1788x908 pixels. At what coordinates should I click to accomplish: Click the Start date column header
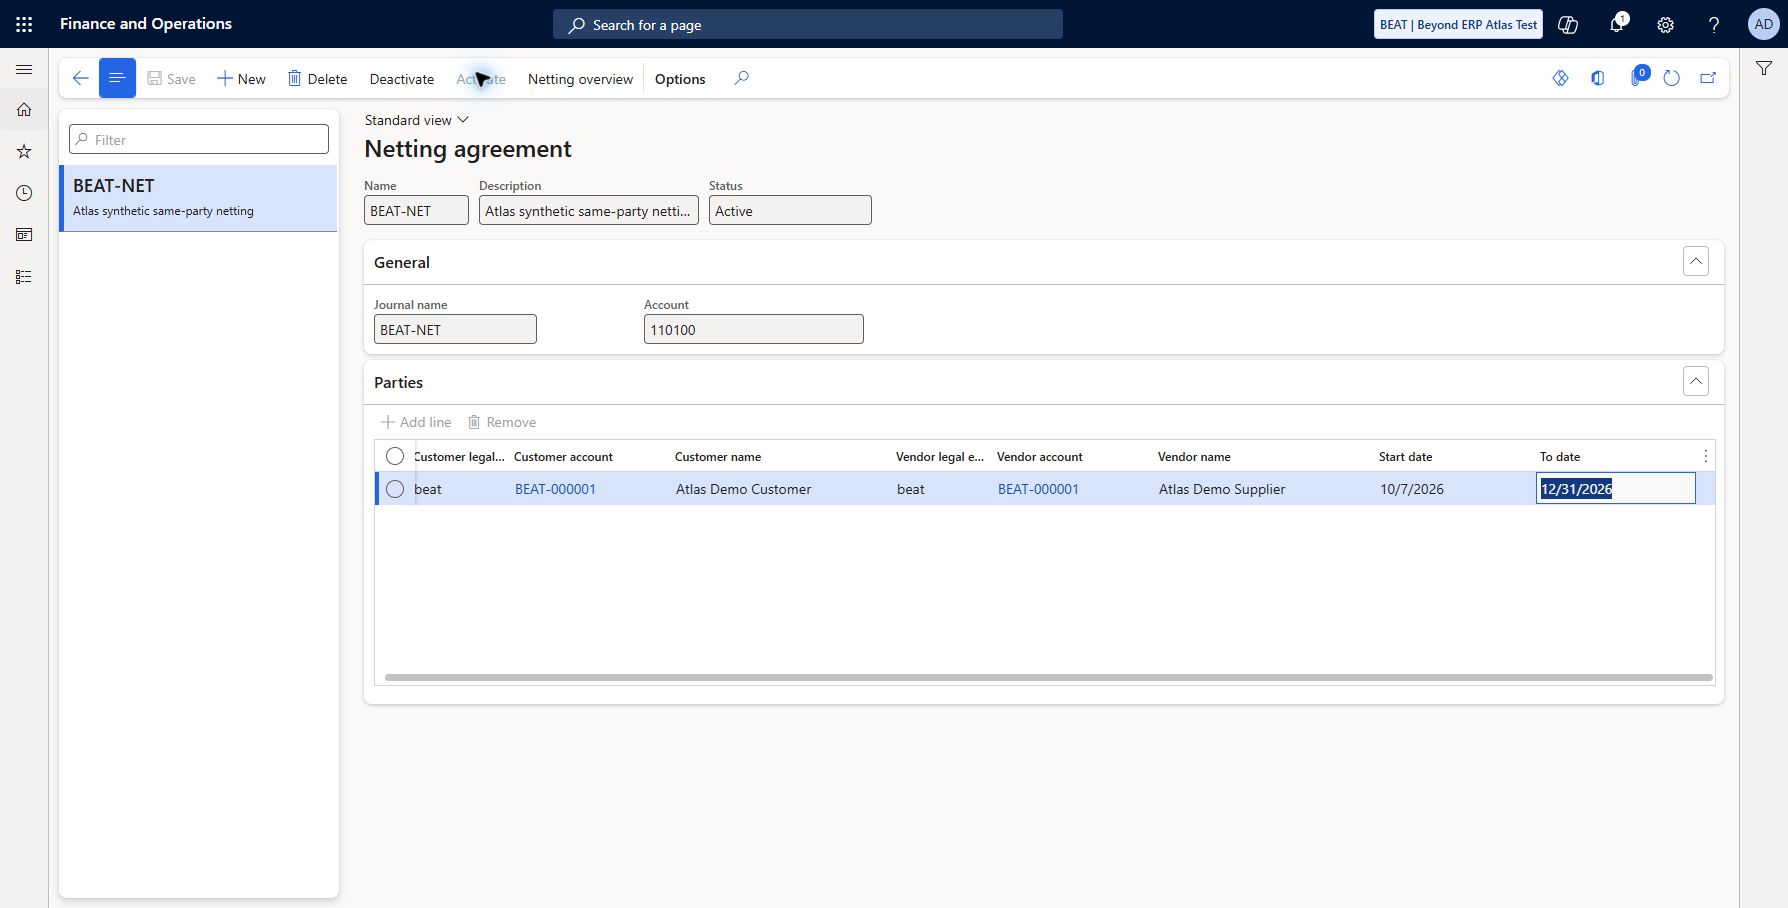click(x=1406, y=457)
